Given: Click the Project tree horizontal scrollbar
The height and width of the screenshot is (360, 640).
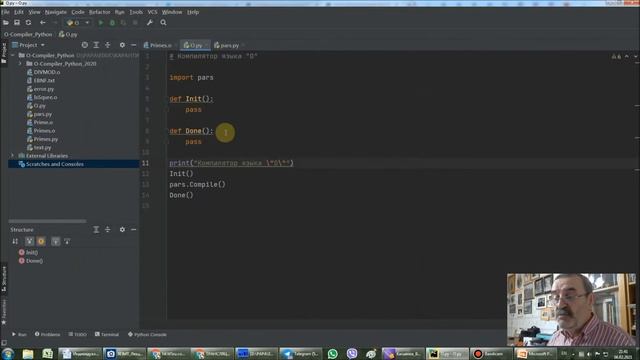Looking at the screenshot, I should pos(47,221).
